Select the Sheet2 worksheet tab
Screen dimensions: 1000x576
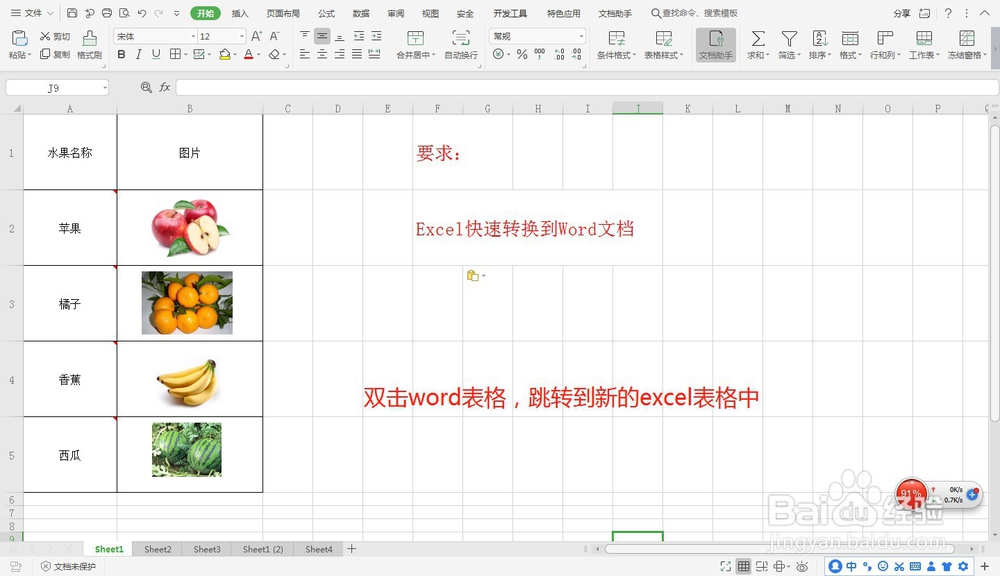pos(157,549)
